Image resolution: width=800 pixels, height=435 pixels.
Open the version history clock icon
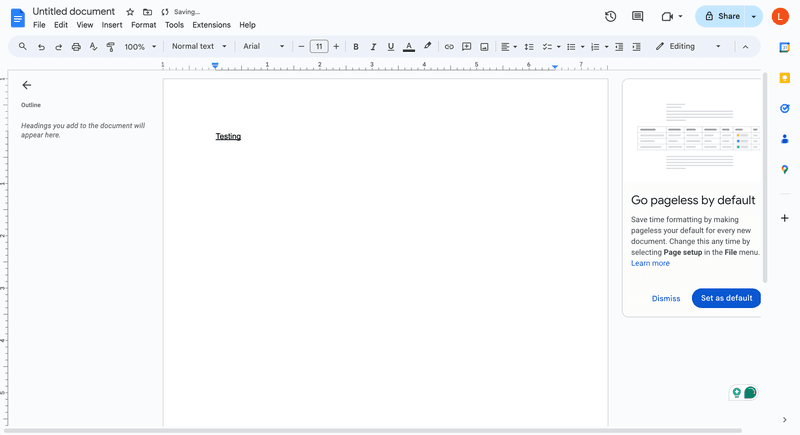[610, 16]
